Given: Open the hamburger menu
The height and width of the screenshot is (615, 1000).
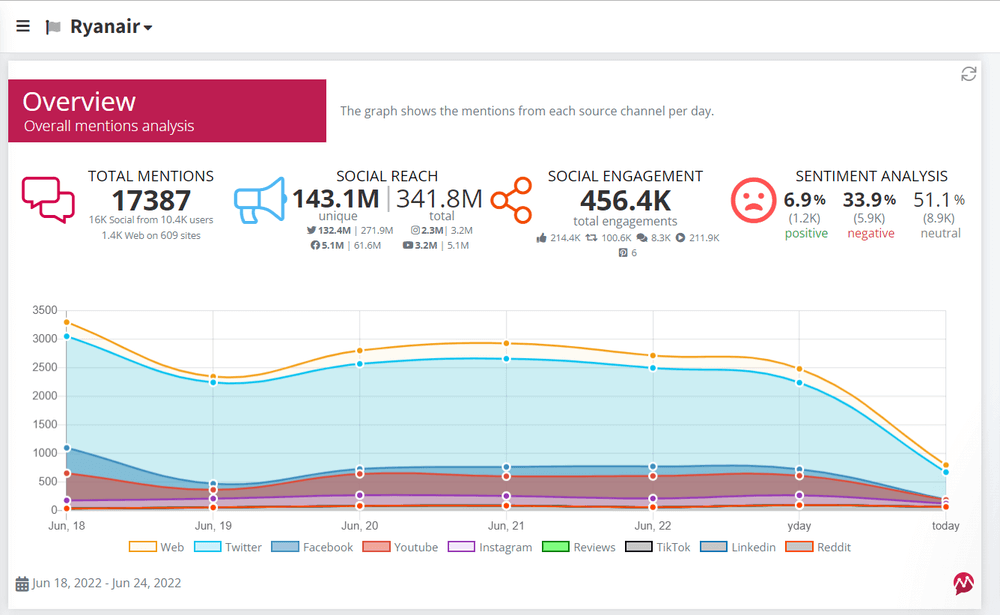Looking at the screenshot, I should click(23, 26).
